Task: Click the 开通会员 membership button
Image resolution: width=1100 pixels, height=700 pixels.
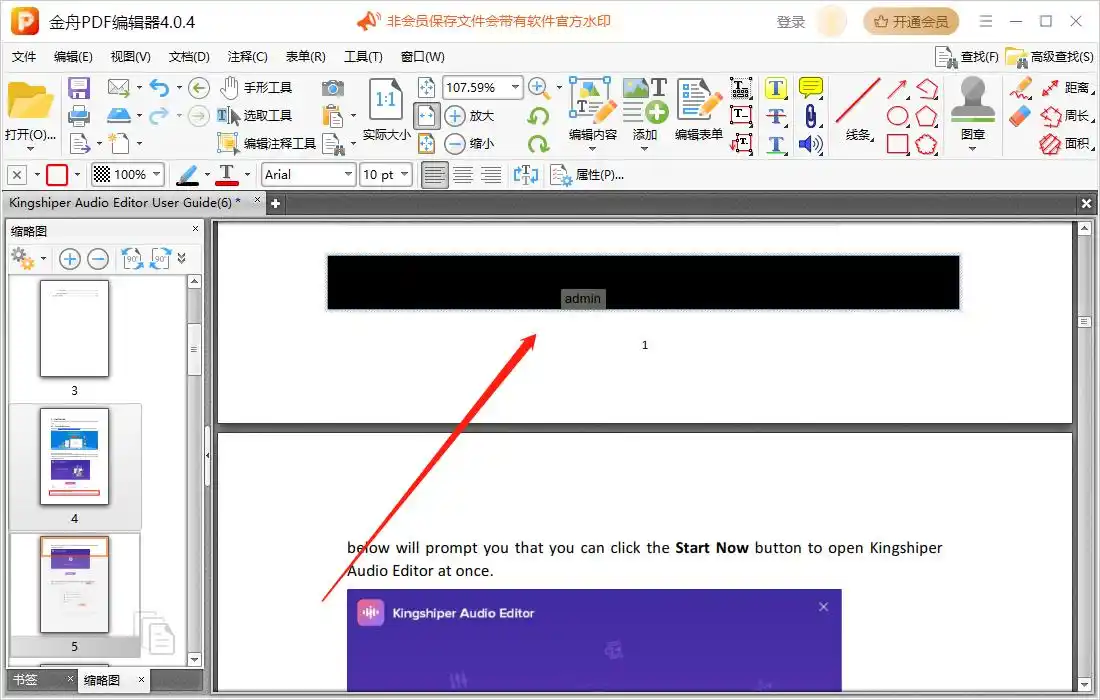Action: pyautogui.click(x=910, y=21)
